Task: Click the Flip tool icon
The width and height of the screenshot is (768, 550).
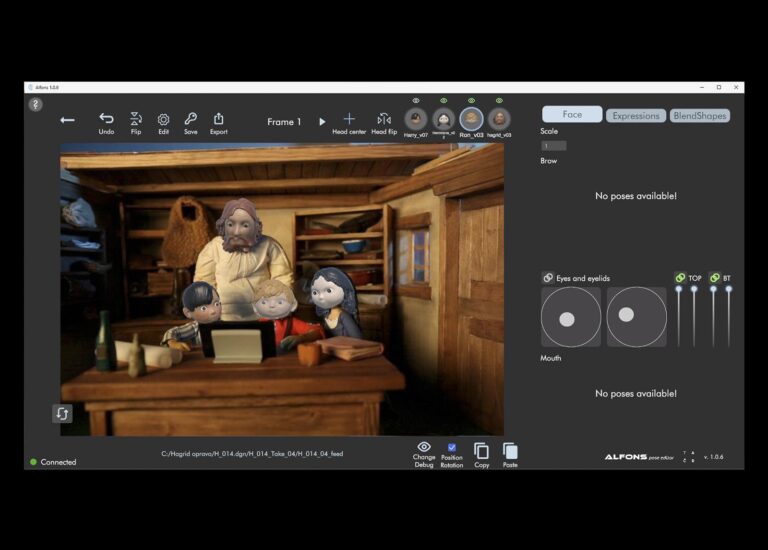Action: tap(135, 119)
